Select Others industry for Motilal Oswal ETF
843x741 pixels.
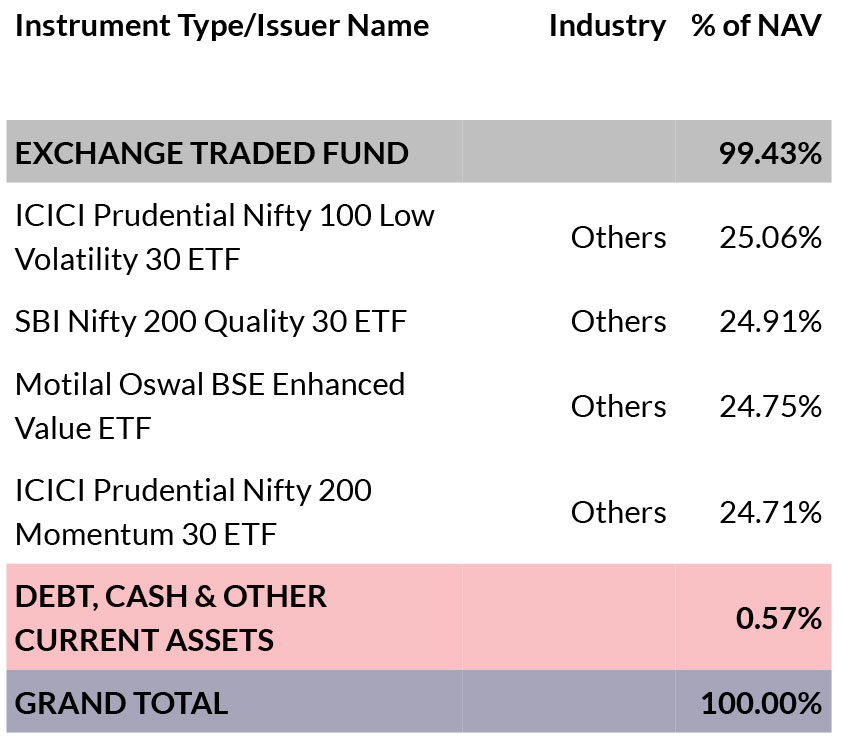click(x=618, y=407)
